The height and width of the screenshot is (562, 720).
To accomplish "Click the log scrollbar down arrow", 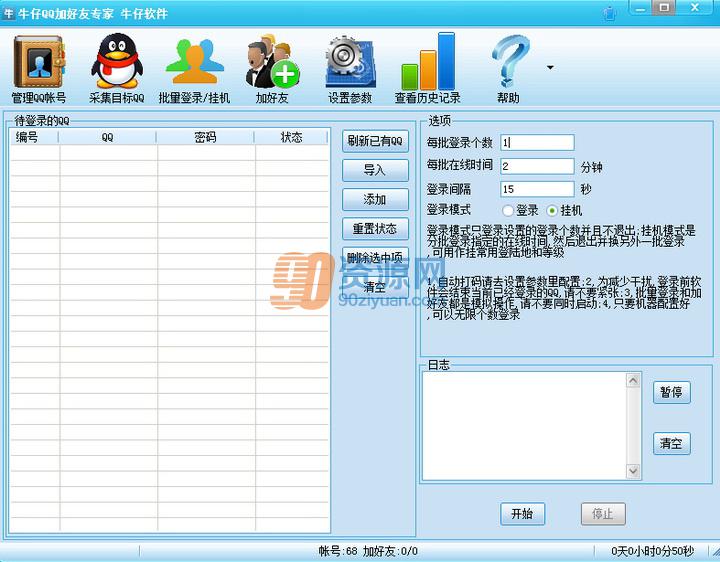I will click(x=633, y=471).
